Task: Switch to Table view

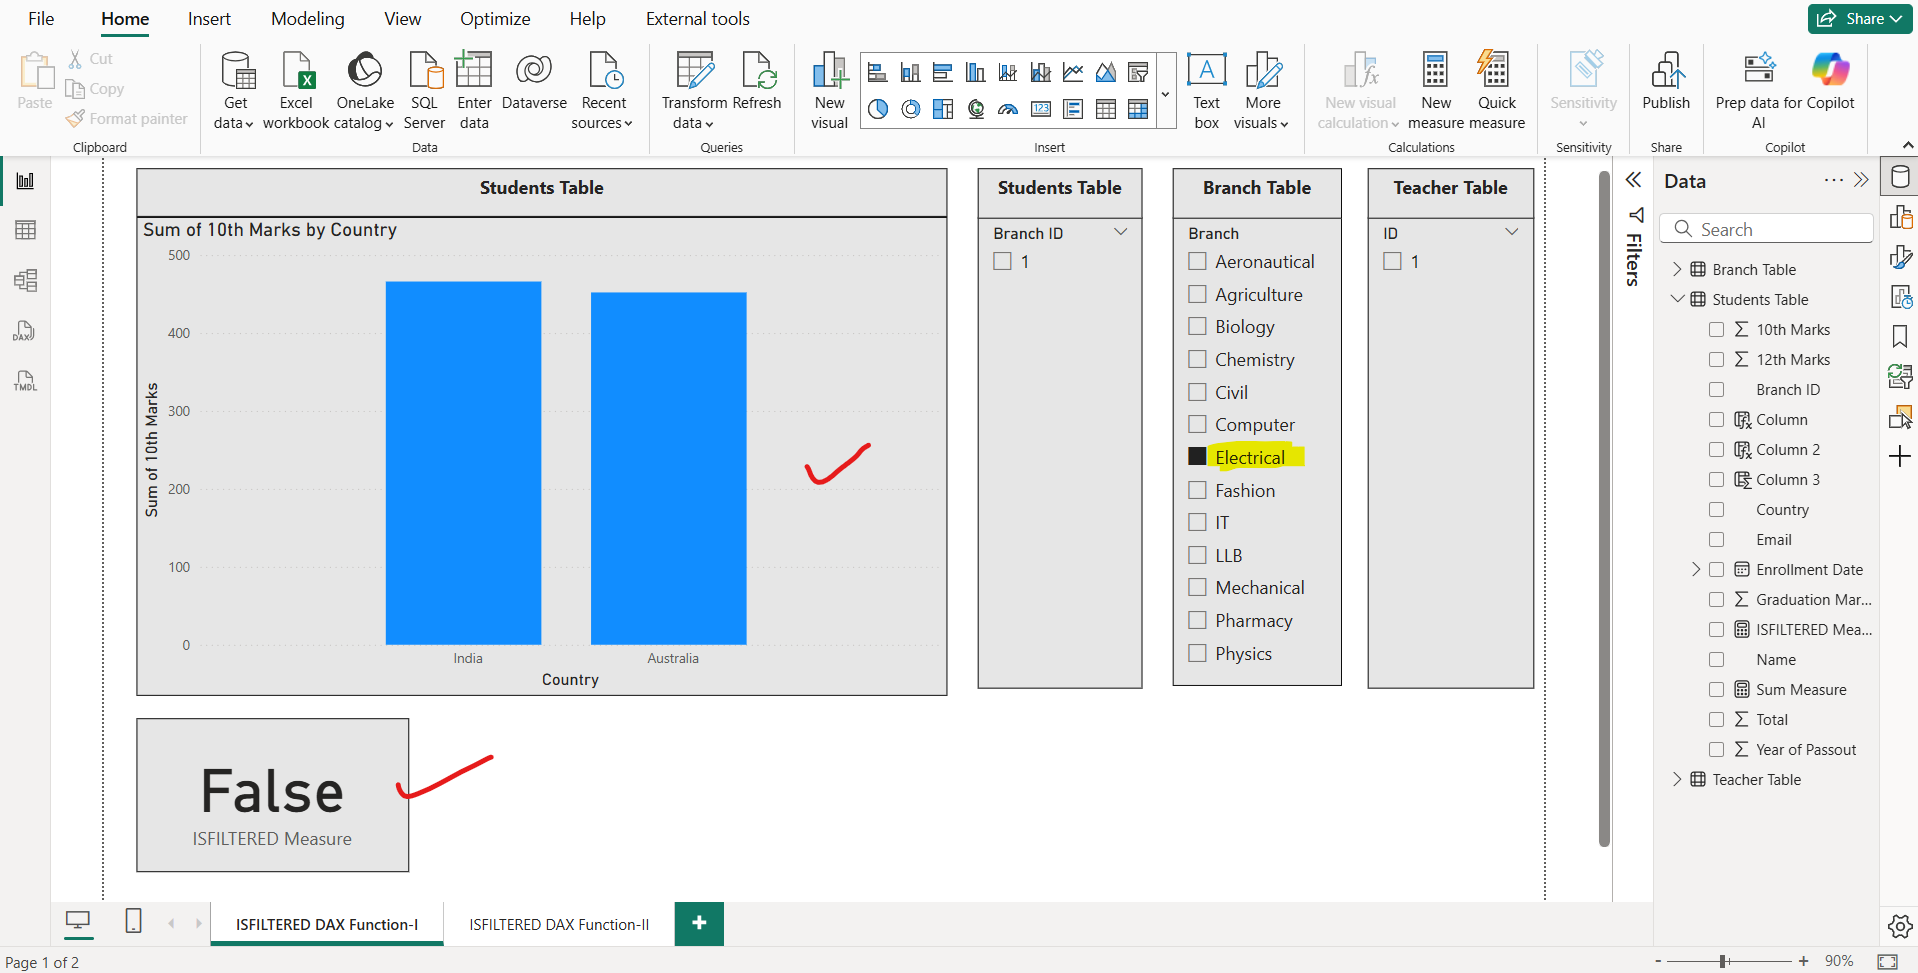Action: tap(25, 230)
